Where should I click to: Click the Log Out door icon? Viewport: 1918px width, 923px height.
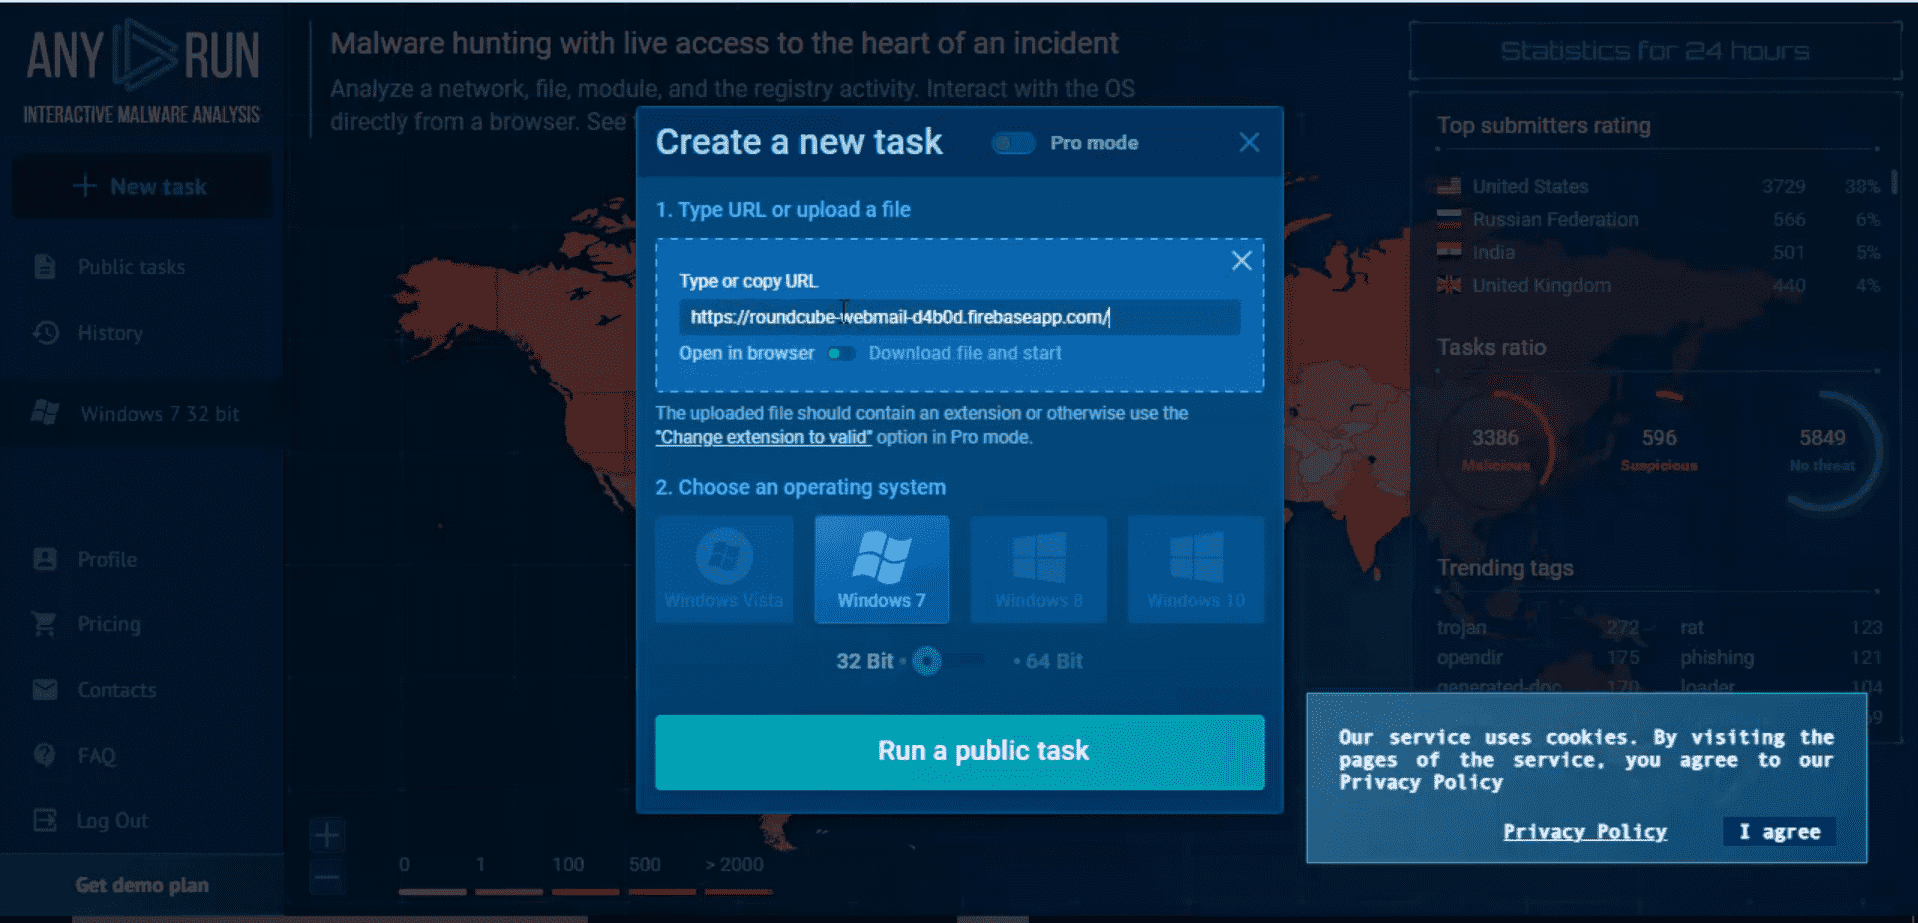point(45,820)
